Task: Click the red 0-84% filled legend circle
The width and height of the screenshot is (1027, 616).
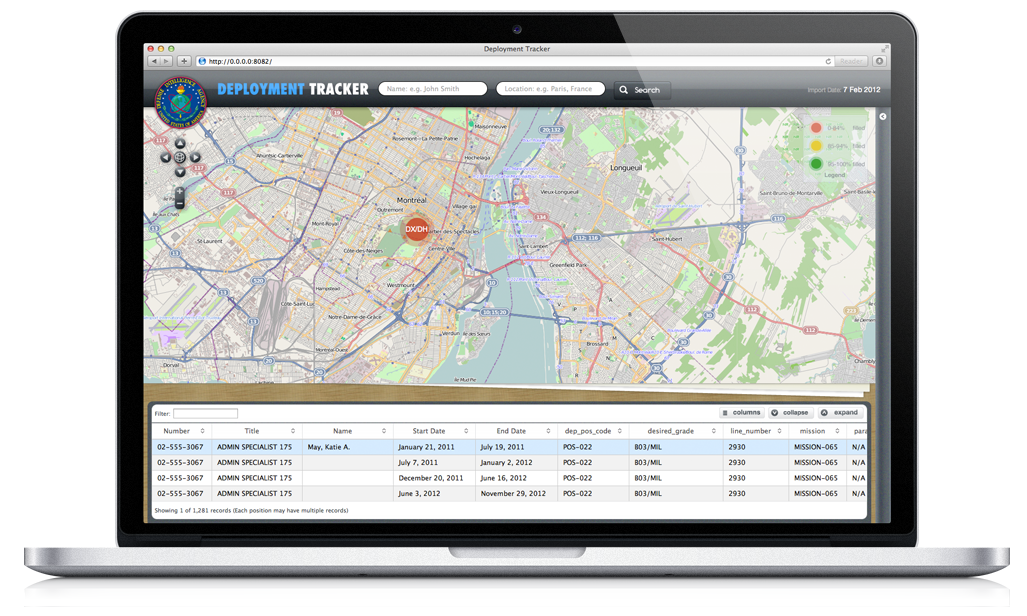Action: pyautogui.click(x=816, y=128)
